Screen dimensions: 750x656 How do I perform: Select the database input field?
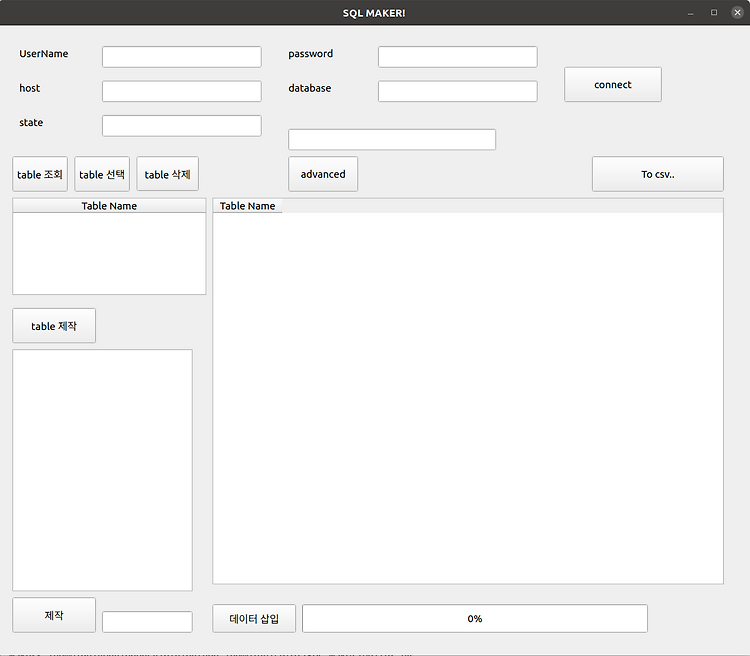click(458, 91)
